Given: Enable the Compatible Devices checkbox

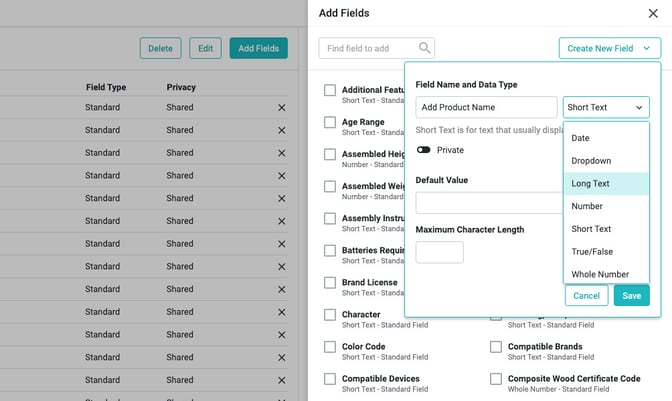Looking at the screenshot, I should (x=330, y=379).
